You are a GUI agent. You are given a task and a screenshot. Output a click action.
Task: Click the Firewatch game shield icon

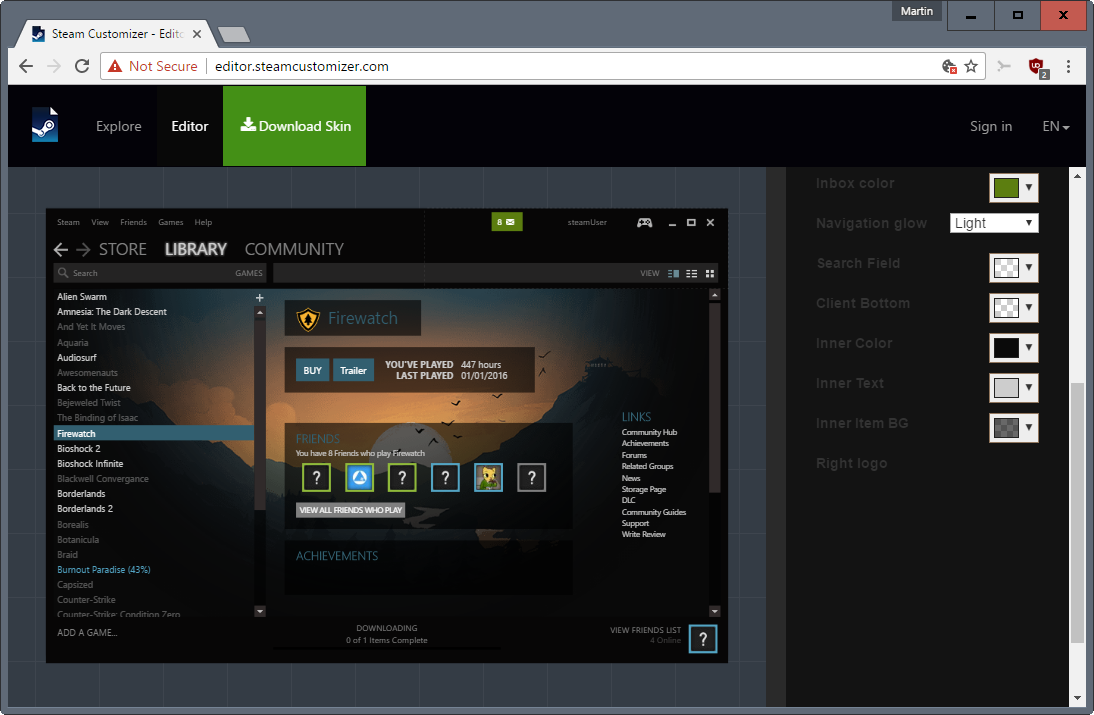(308, 319)
